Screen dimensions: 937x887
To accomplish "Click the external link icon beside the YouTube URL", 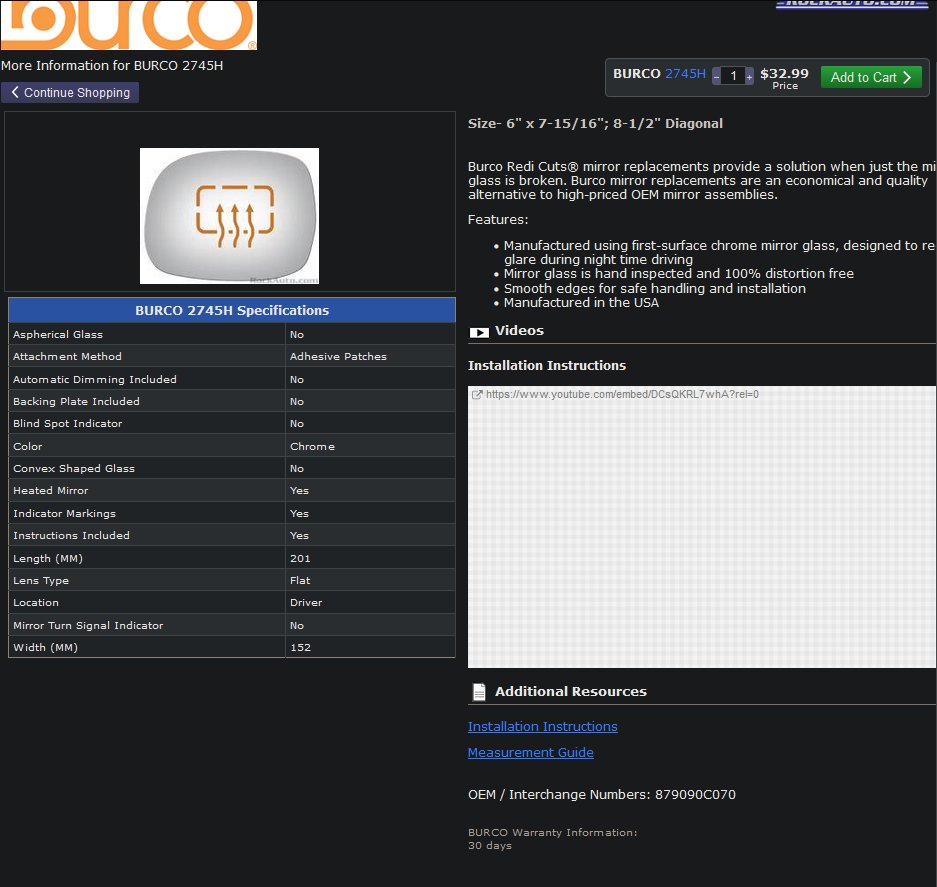I will click(477, 394).
